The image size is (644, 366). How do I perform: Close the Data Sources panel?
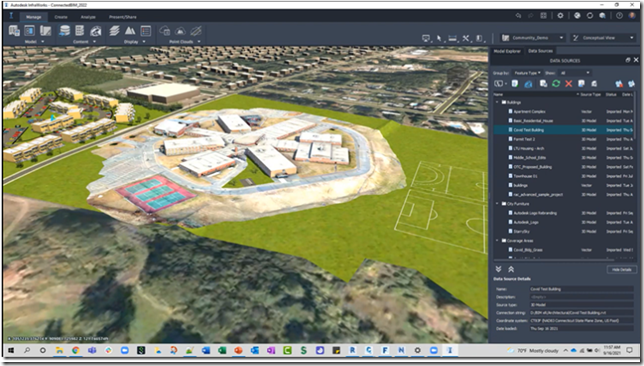point(636,60)
